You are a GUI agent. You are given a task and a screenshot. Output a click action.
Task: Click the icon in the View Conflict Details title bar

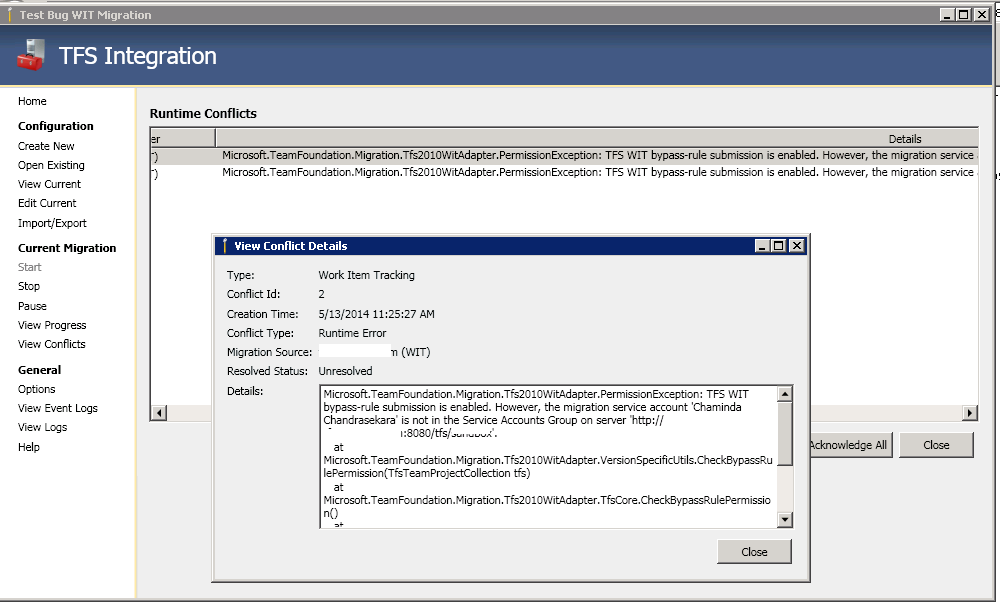223,245
